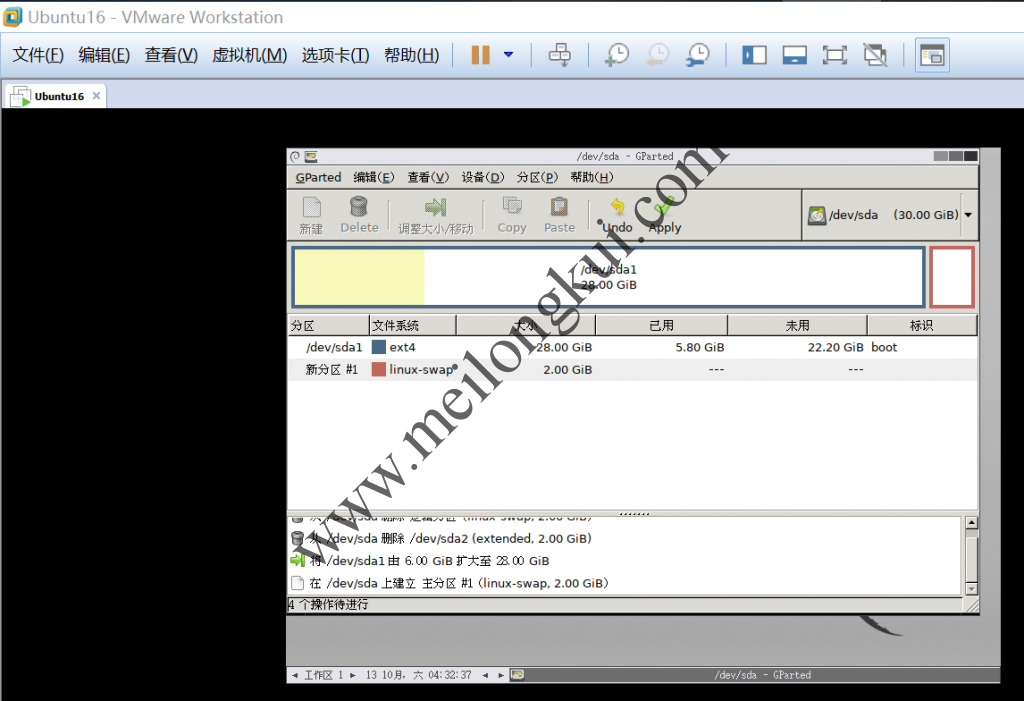Select operation expanding /dev/sda1 to 28.00 GiB
This screenshot has width=1024, height=701.
(x=421, y=561)
